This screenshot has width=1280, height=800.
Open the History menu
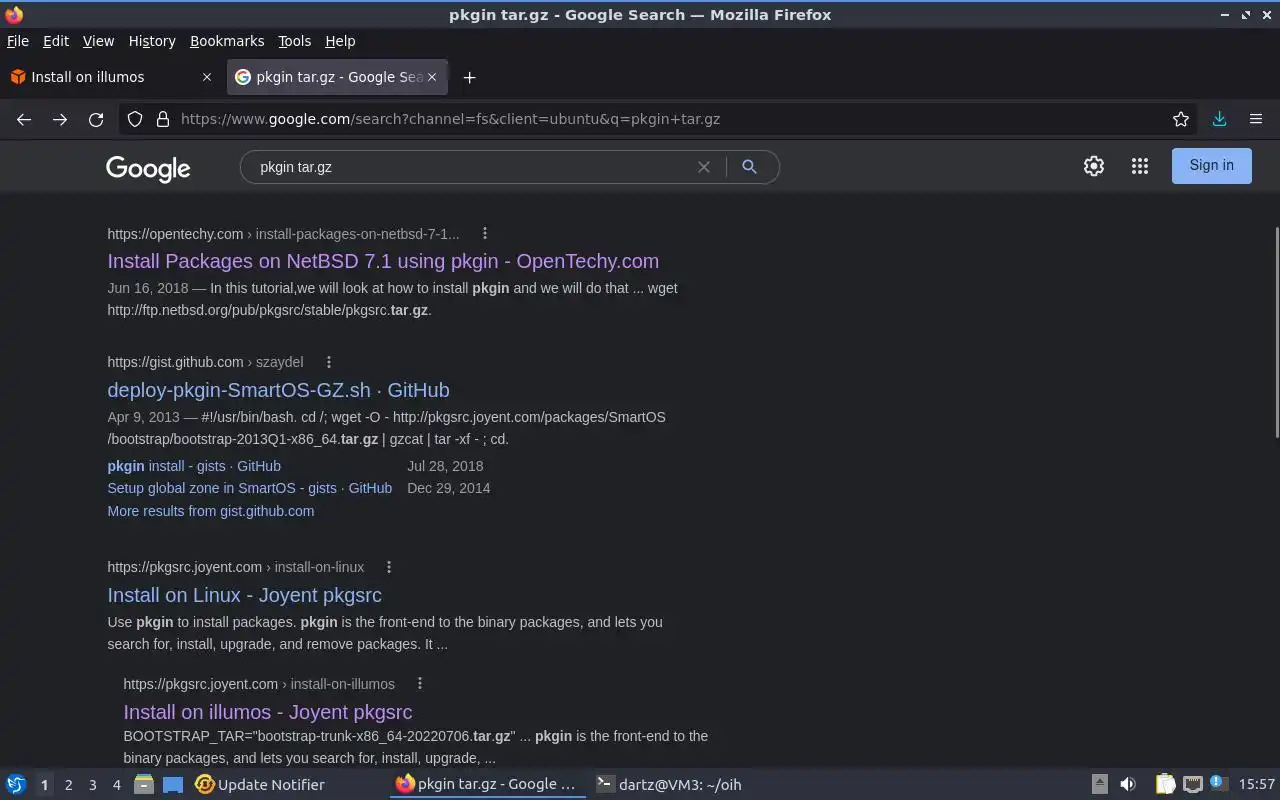[x=152, y=41]
